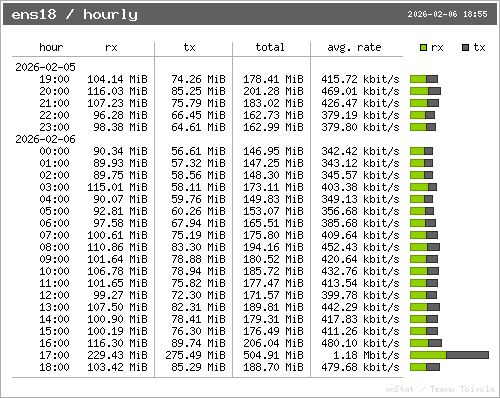500x398 pixels.
Task: Click the 'tx' column header
Action: pyautogui.click(x=189, y=47)
